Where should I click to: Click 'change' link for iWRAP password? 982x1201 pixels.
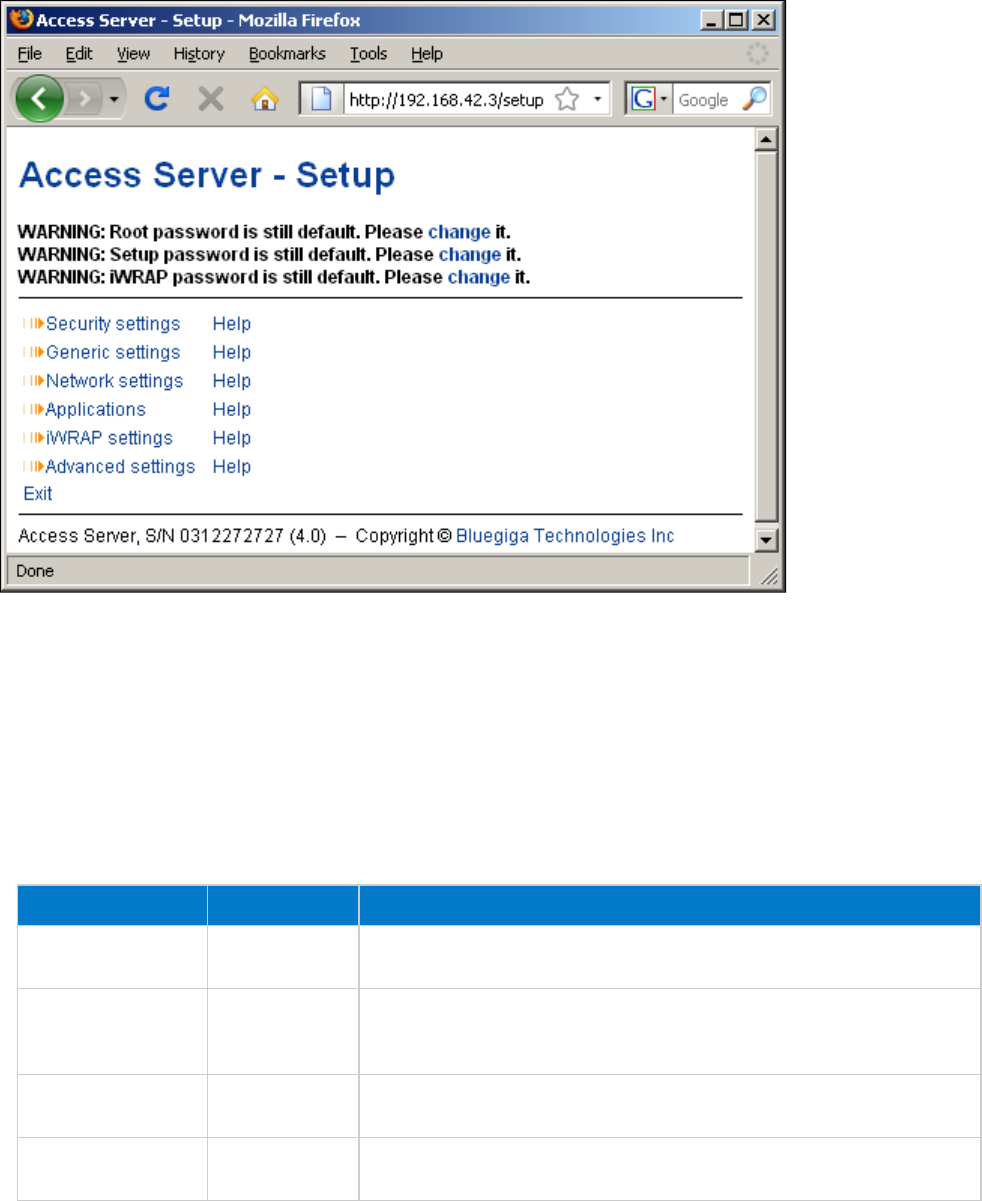tap(479, 277)
